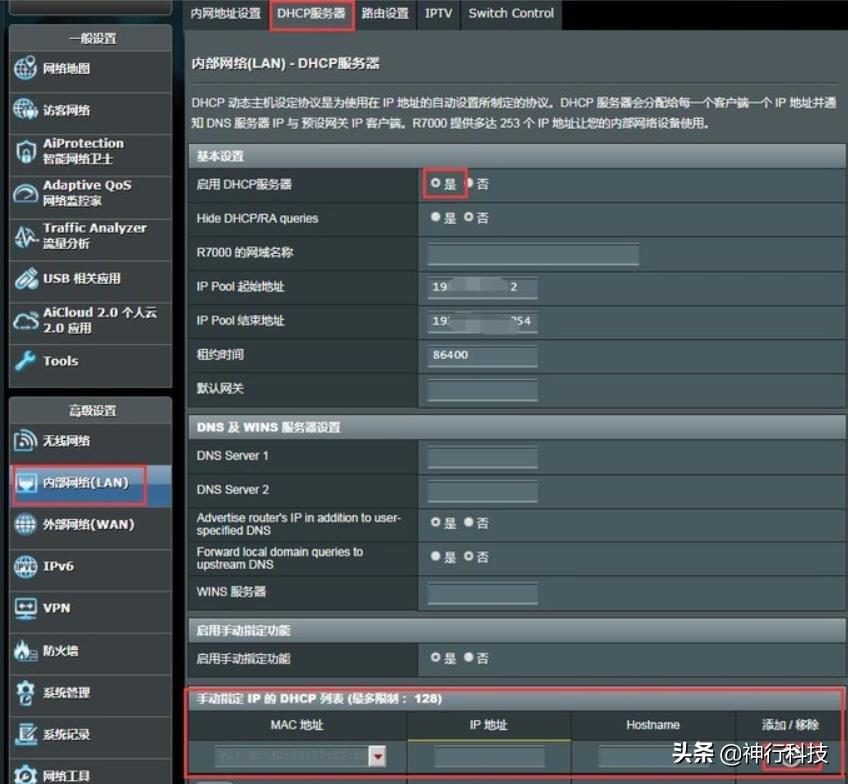This screenshot has height=784, width=848.
Task: Click the IP Pool 起始地址 input field
Action: 482,287
